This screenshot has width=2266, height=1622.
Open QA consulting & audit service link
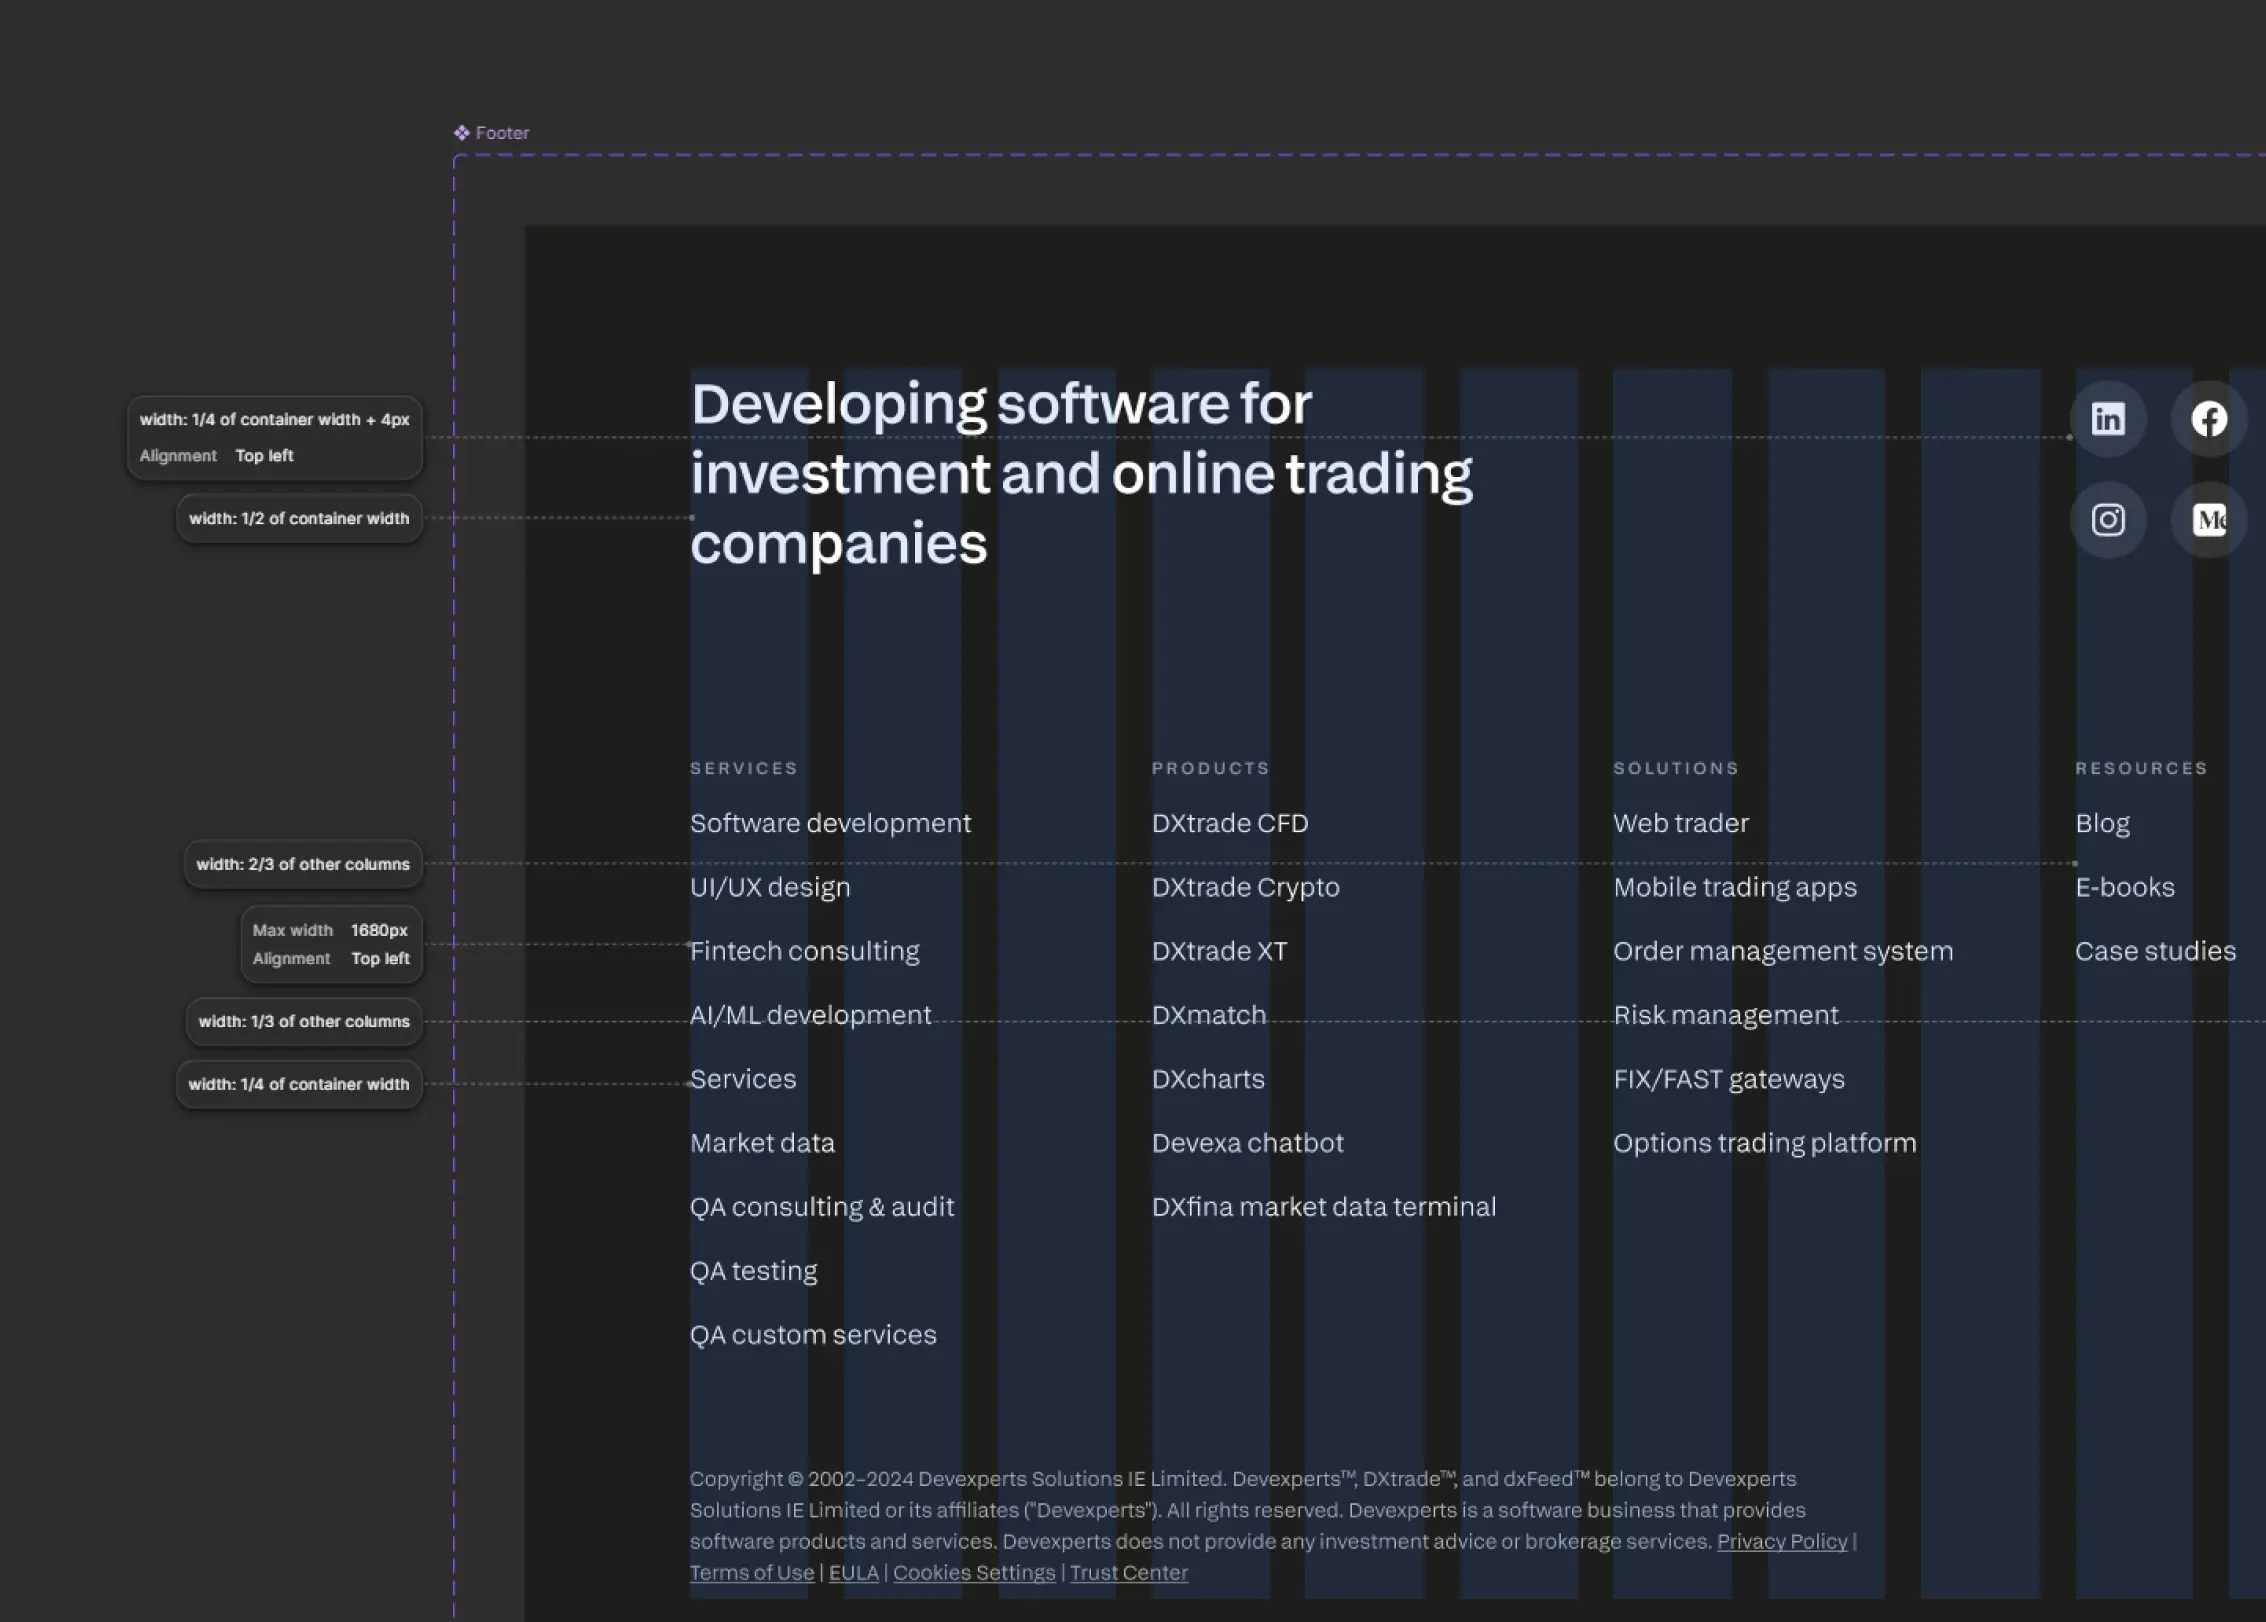tap(822, 1206)
